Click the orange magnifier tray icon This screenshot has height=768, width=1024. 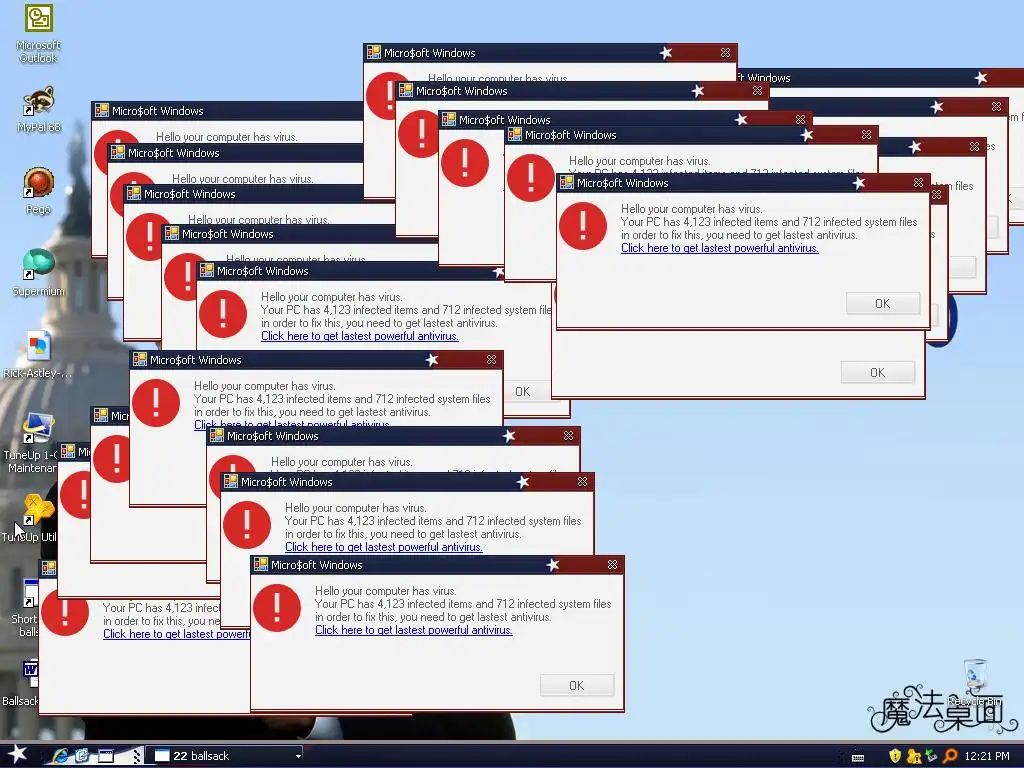click(x=950, y=756)
